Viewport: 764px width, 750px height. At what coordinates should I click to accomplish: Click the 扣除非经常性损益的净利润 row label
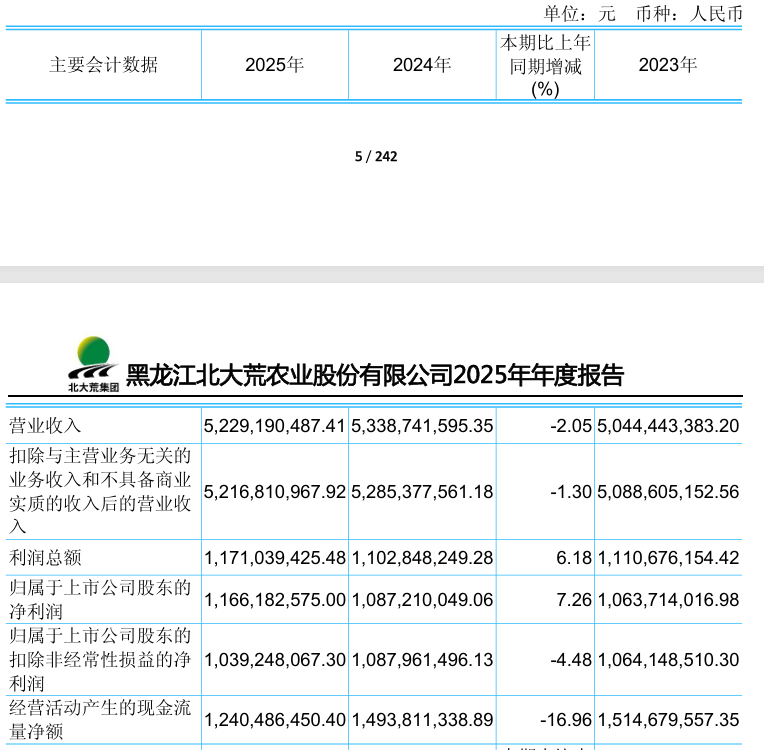pyautogui.click(x=100, y=659)
